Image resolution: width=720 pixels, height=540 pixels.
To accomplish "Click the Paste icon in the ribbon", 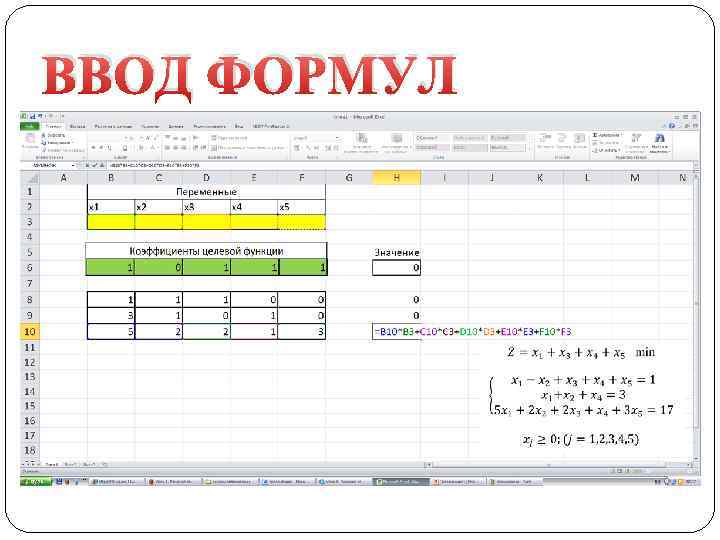I will pyautogui.click(x=30, y=140).
